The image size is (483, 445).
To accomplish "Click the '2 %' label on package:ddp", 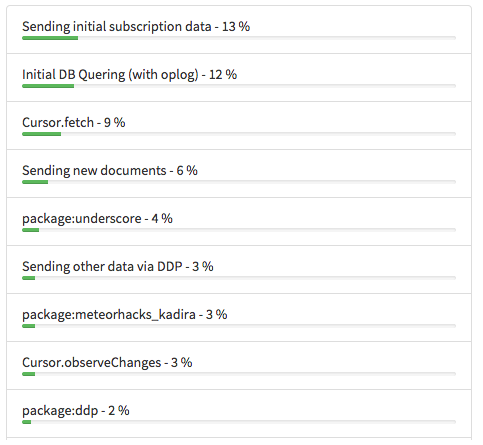I will (x=119, y=411).
